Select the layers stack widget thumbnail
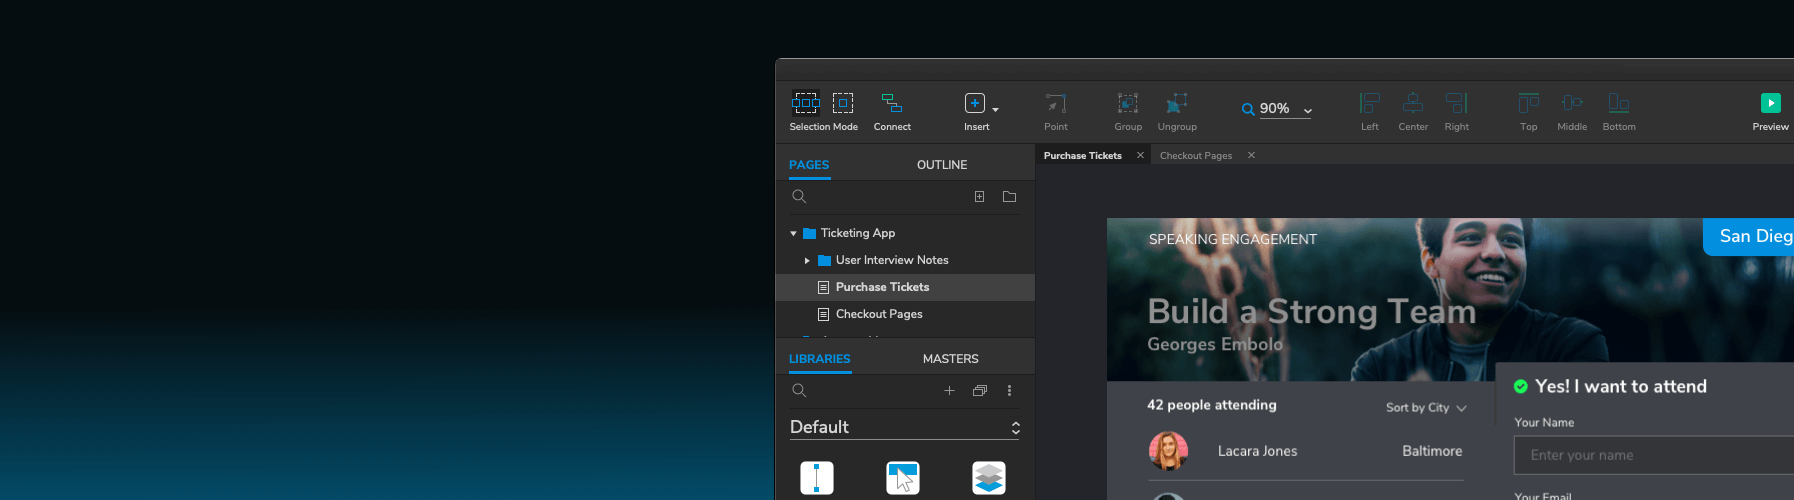This screenshot has height=500, width=1794. (x=989, y=478)
